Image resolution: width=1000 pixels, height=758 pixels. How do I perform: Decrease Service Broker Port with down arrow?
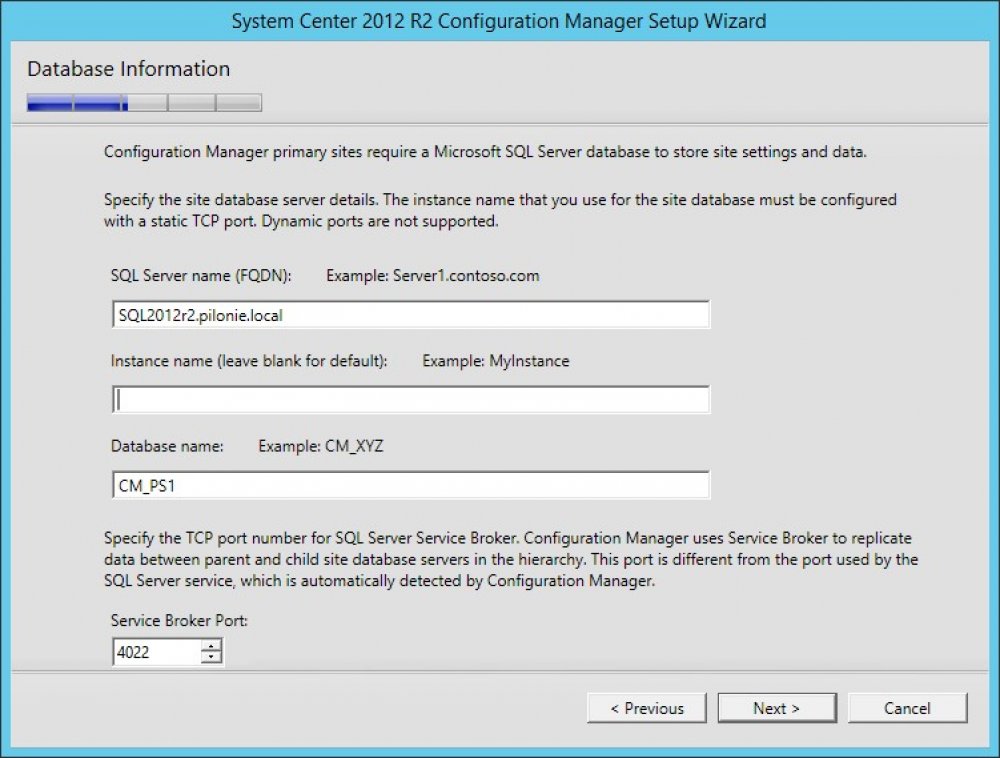[x=211, y=658]
